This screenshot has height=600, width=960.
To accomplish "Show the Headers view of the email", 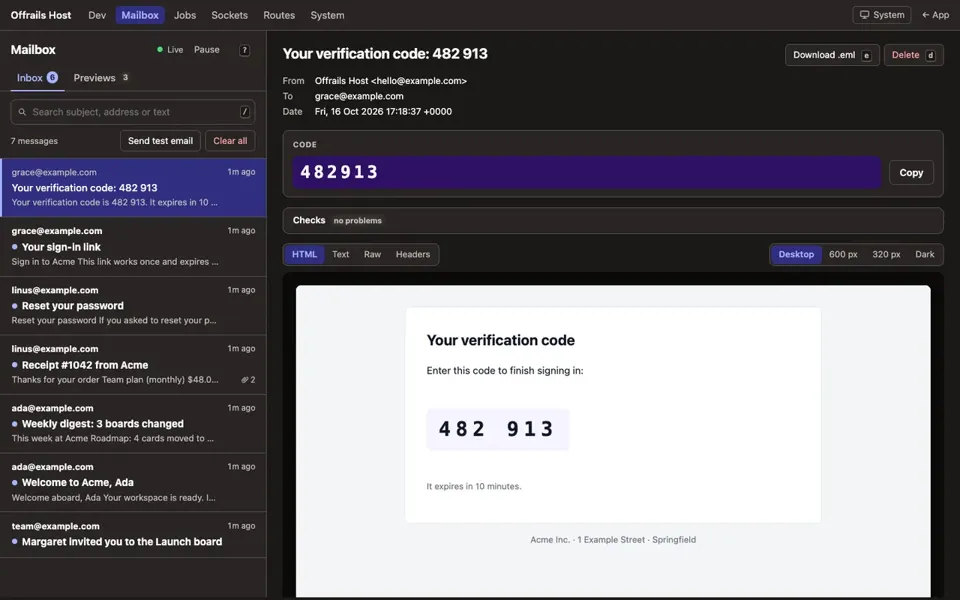I will [x=413, y=254].
